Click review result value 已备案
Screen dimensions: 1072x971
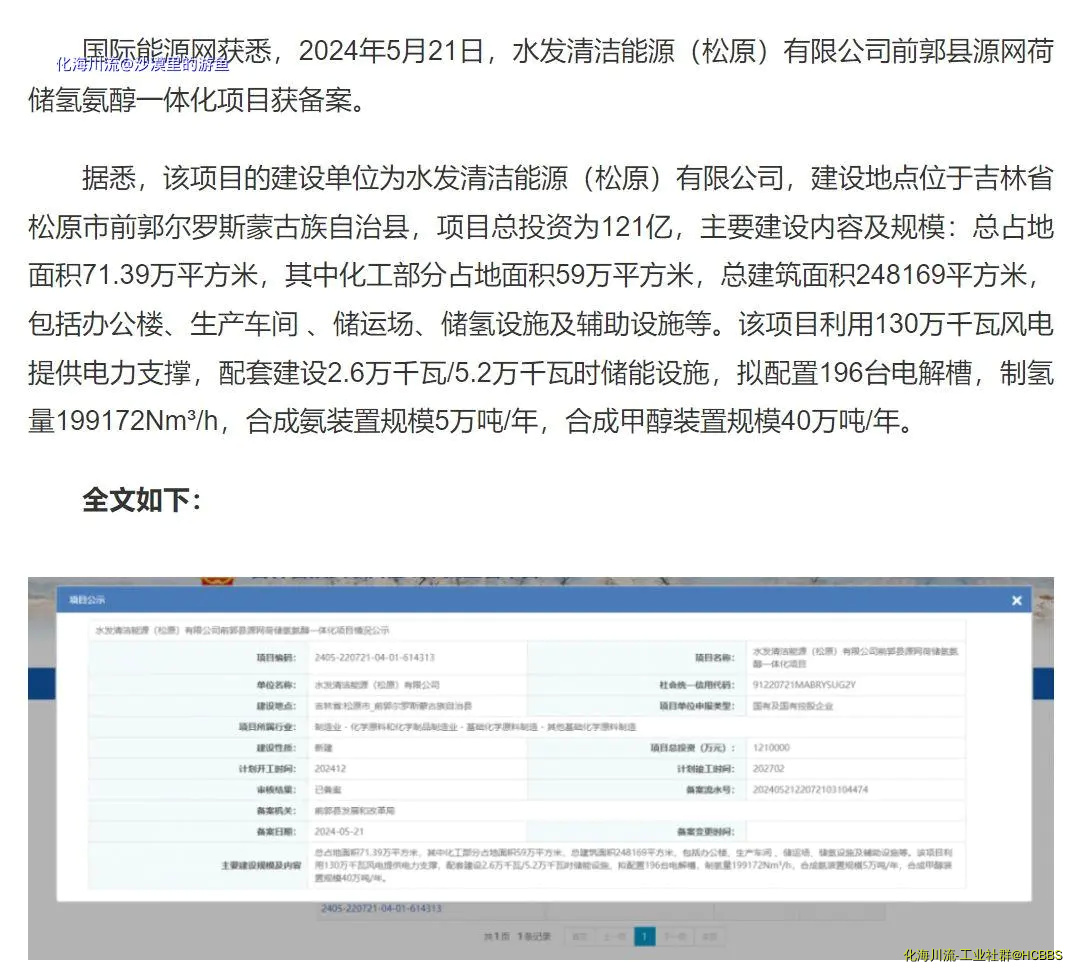(x=327, y=790)
